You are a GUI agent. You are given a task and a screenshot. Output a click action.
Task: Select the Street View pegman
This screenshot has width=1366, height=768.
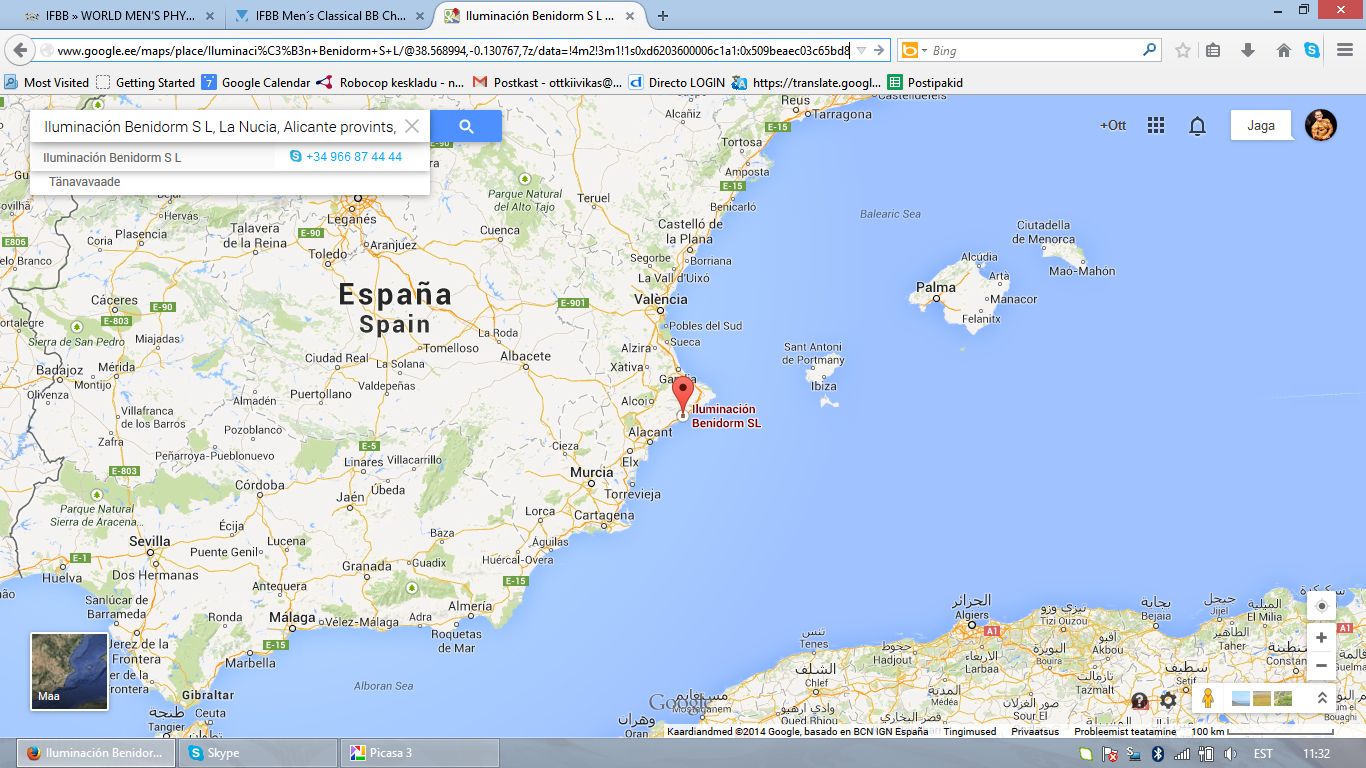[1208, 699]
